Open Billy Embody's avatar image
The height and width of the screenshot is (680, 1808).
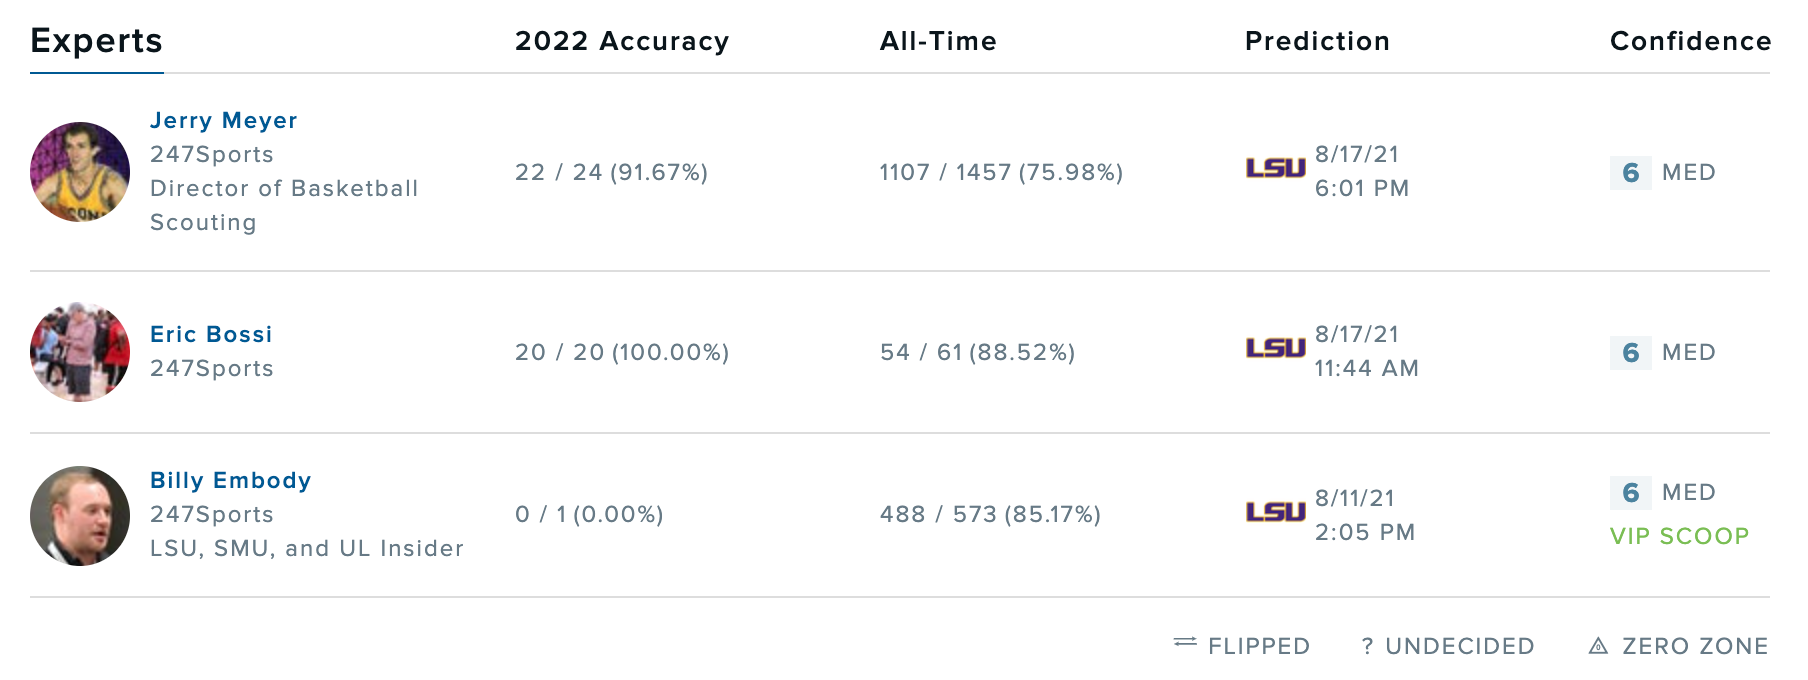[80, 516]
